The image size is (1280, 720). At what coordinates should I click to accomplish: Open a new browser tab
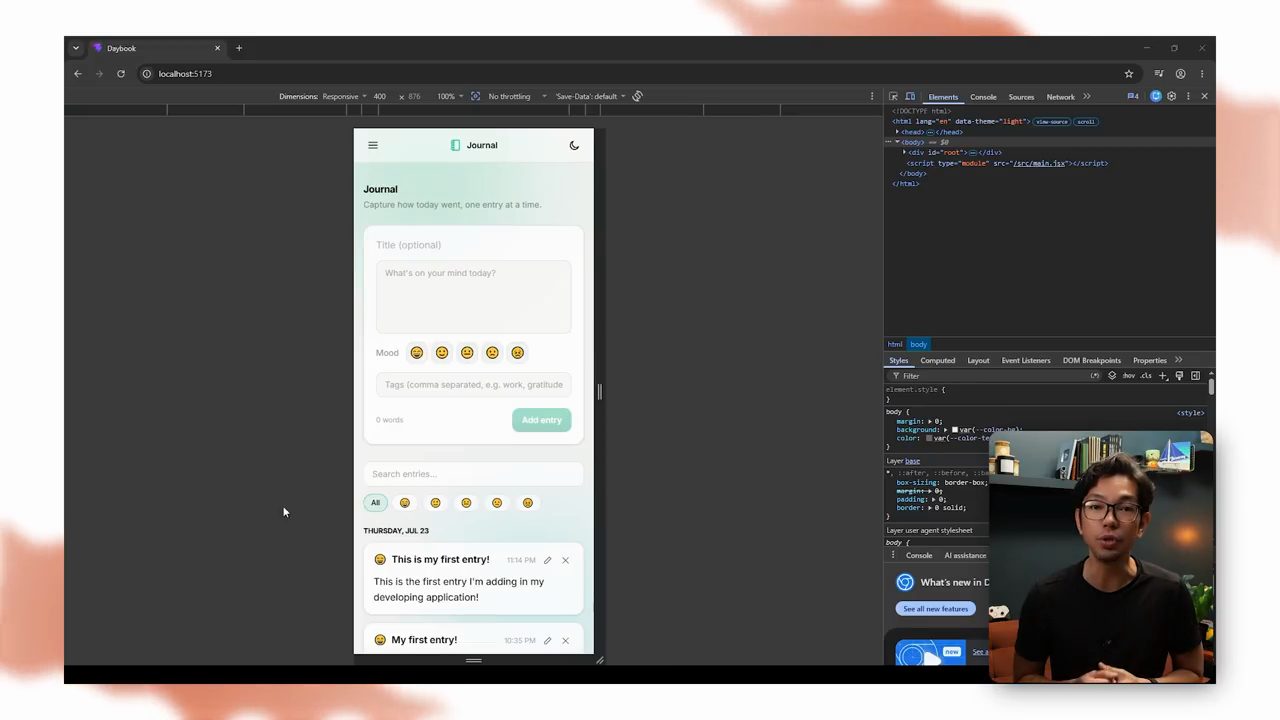[239, 48]
